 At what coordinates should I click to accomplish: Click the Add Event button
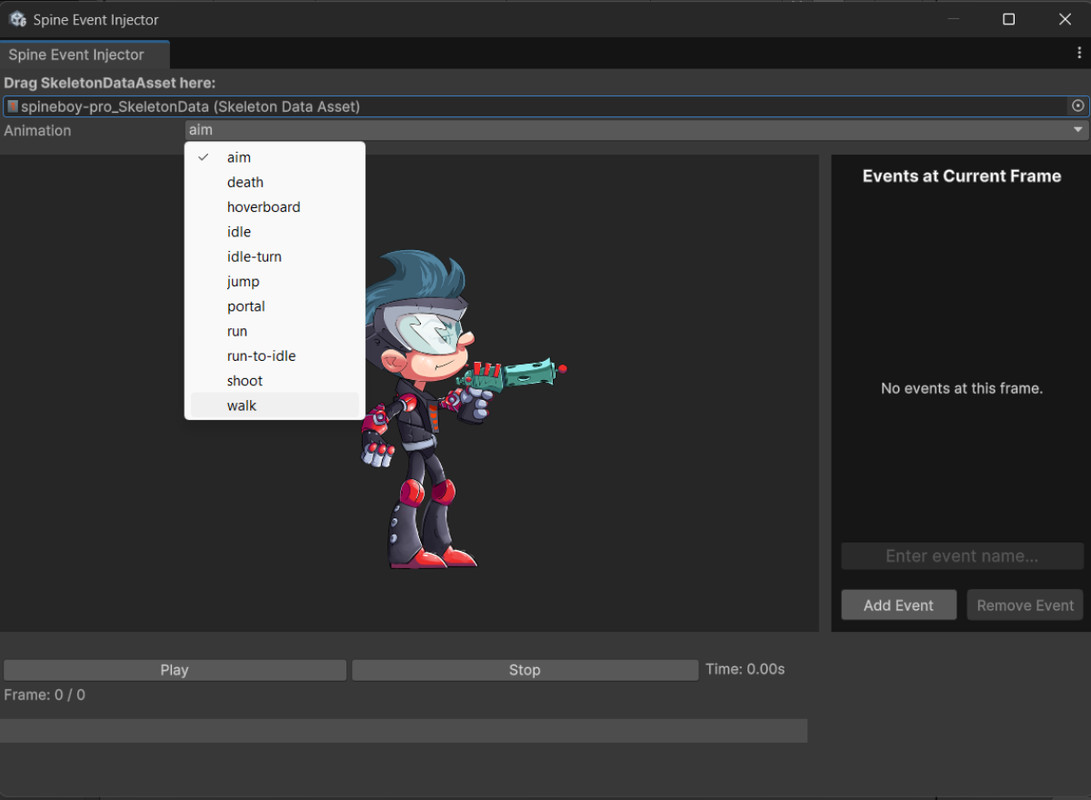pos(898,605)
